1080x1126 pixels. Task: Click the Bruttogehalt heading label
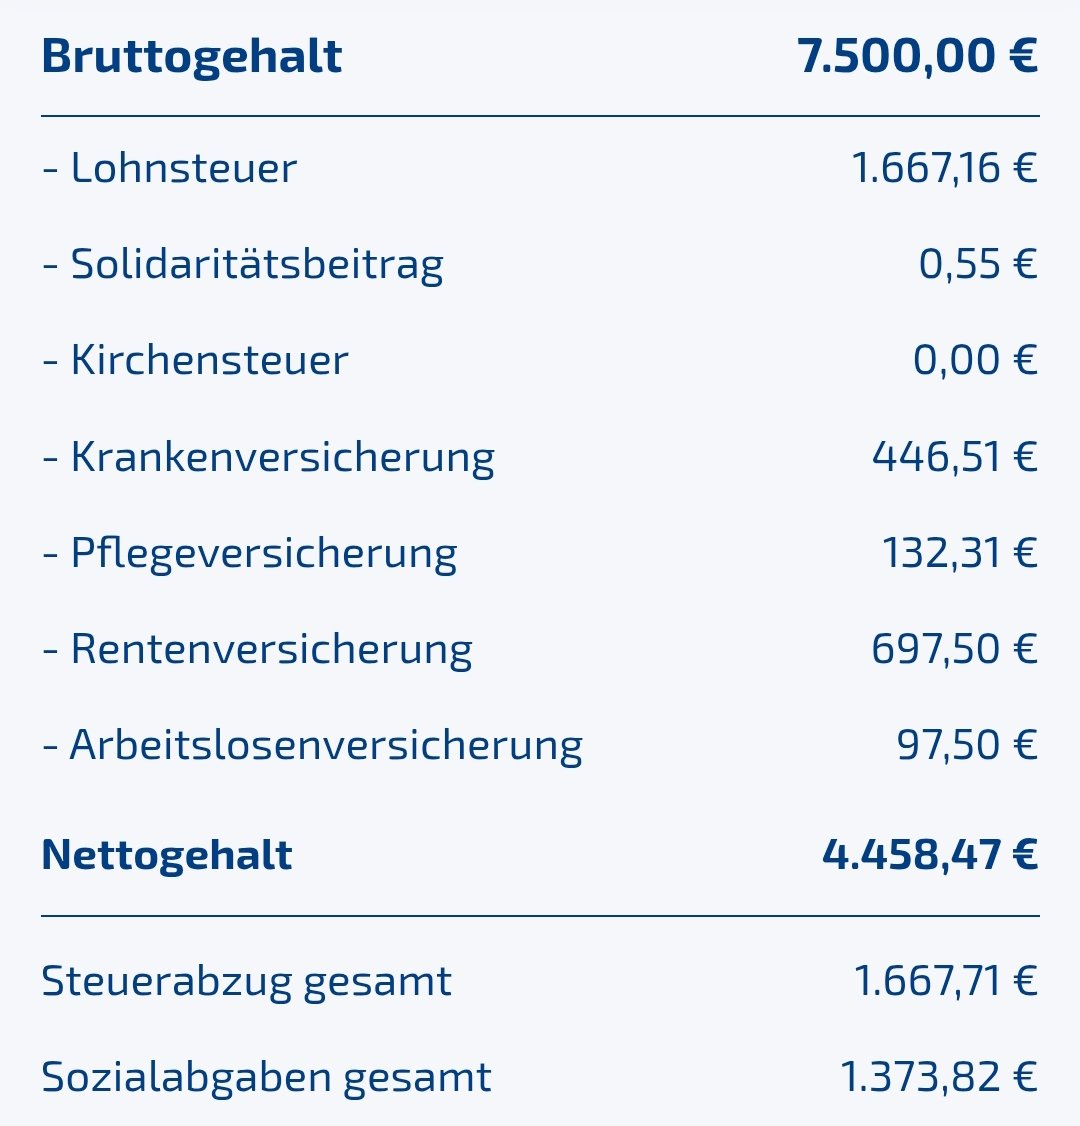[191, 56]
